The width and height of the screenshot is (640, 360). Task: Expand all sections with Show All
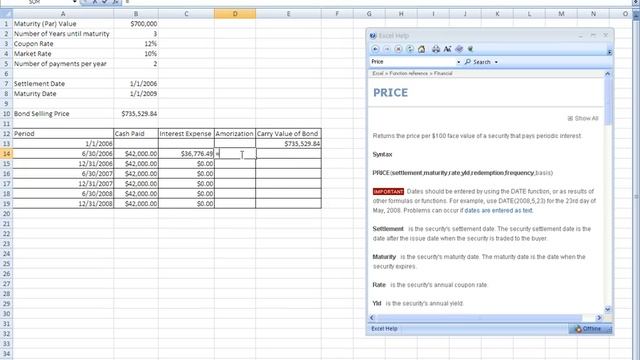pos(583,118)
